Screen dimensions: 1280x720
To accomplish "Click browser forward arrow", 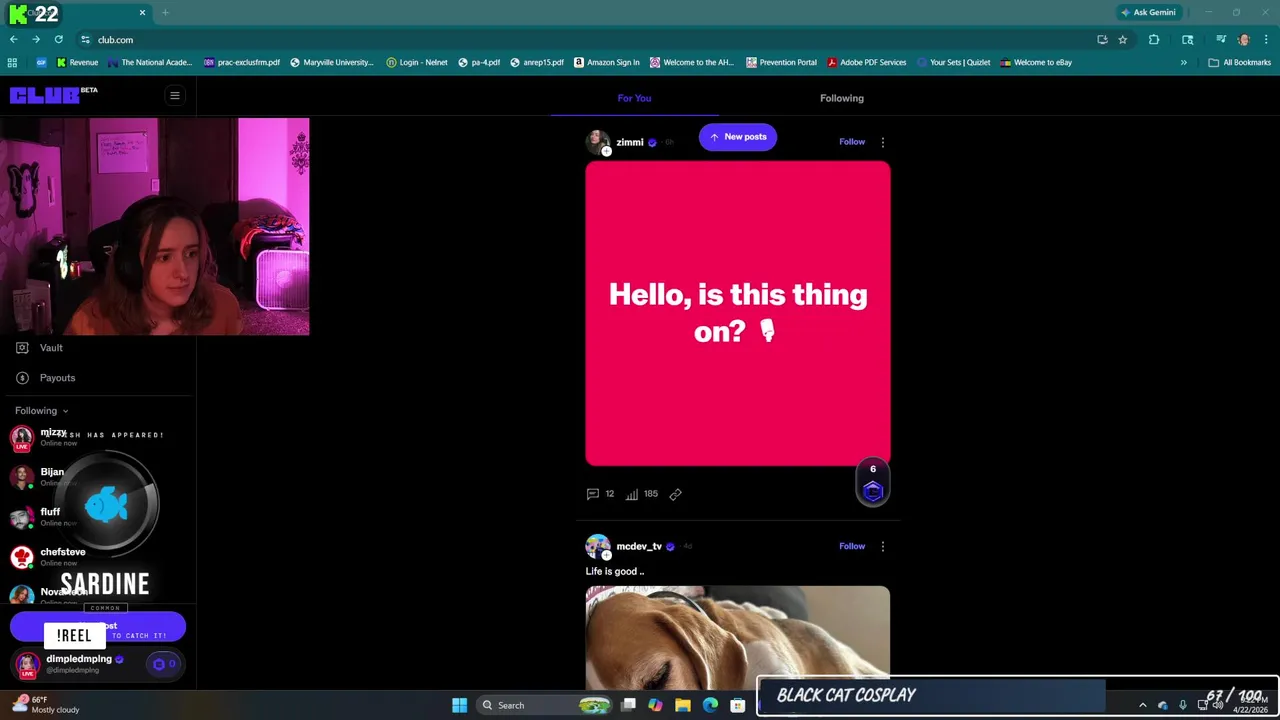I will click(x=36, y=40).
